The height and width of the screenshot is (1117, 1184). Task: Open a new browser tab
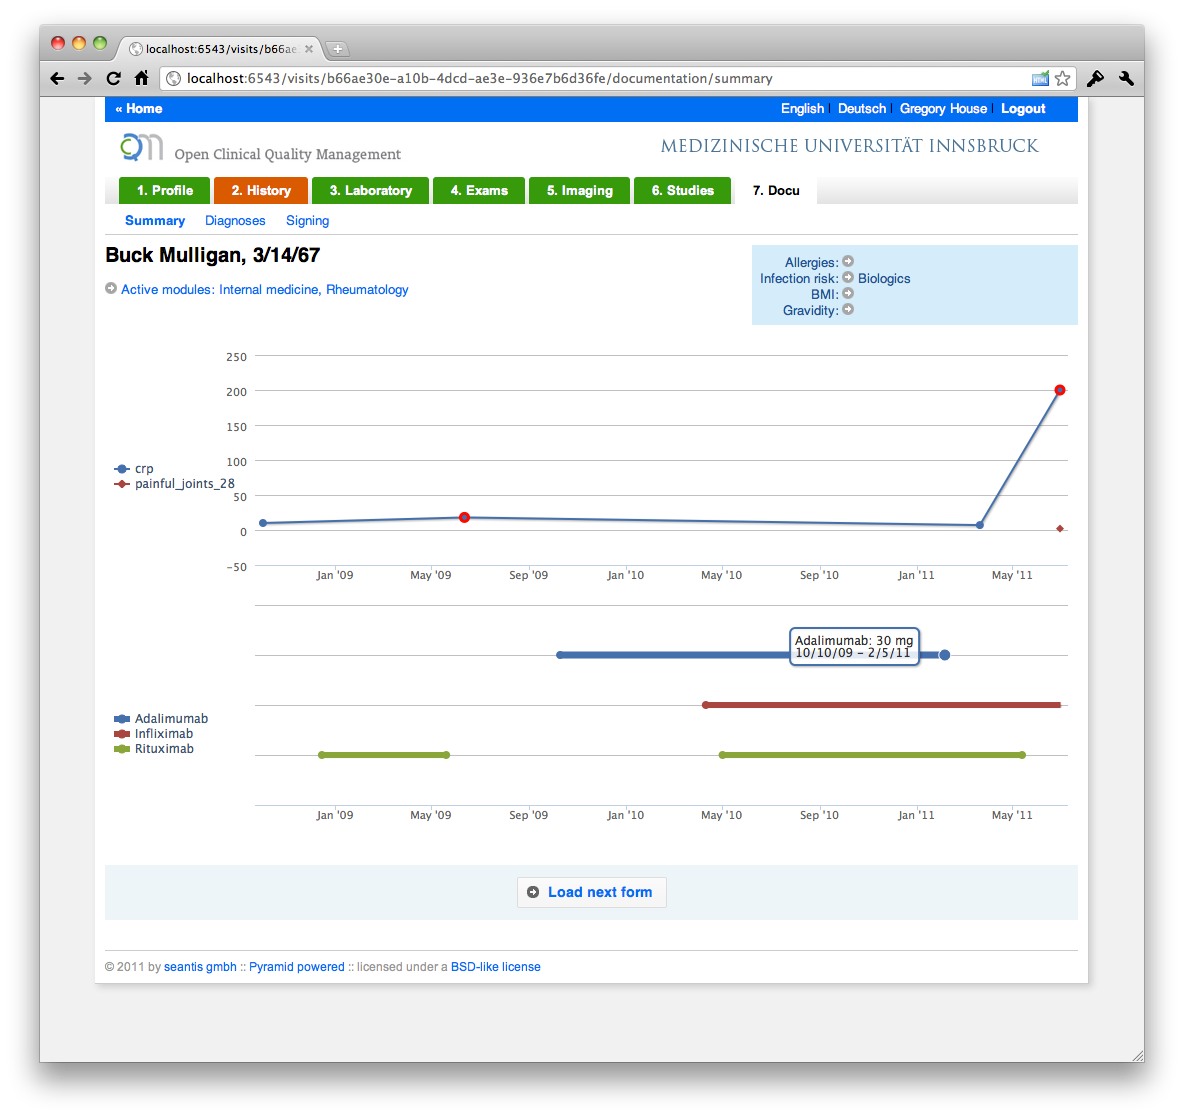click(338, 49)
